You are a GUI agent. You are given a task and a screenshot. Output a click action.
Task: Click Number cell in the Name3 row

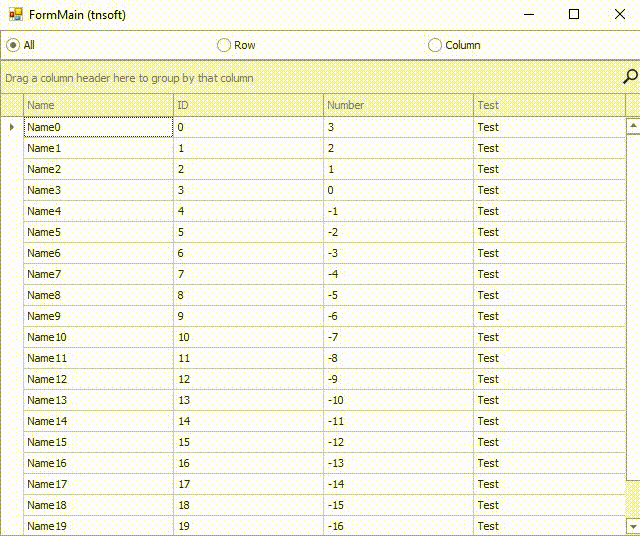(398, 190)
